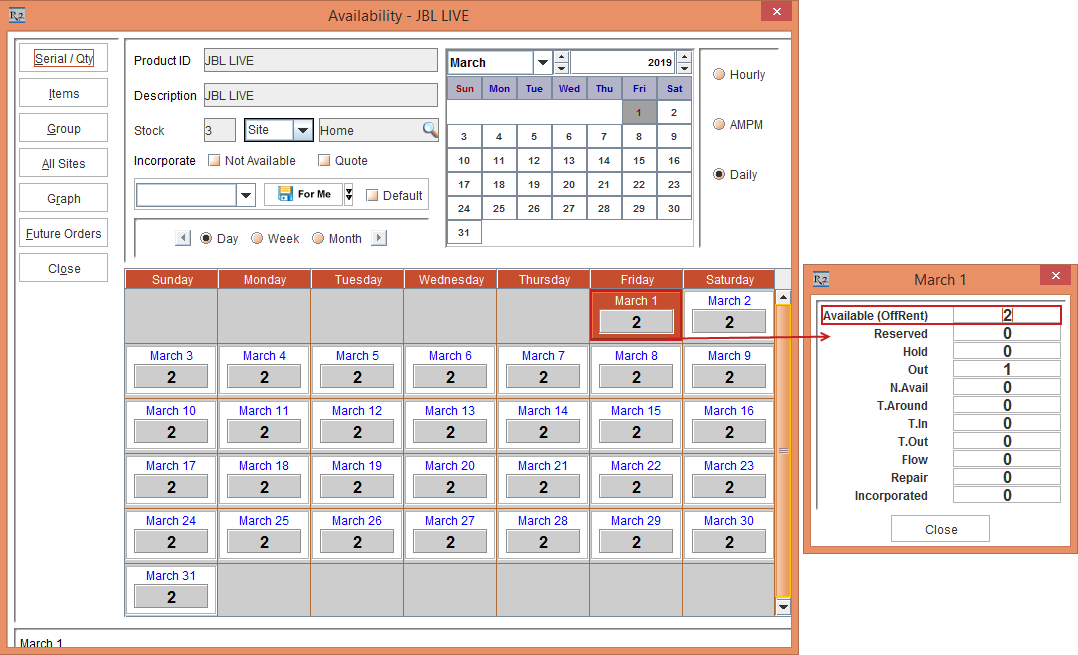Click the Home site search magnifier icon

click(x=430, y=129)
